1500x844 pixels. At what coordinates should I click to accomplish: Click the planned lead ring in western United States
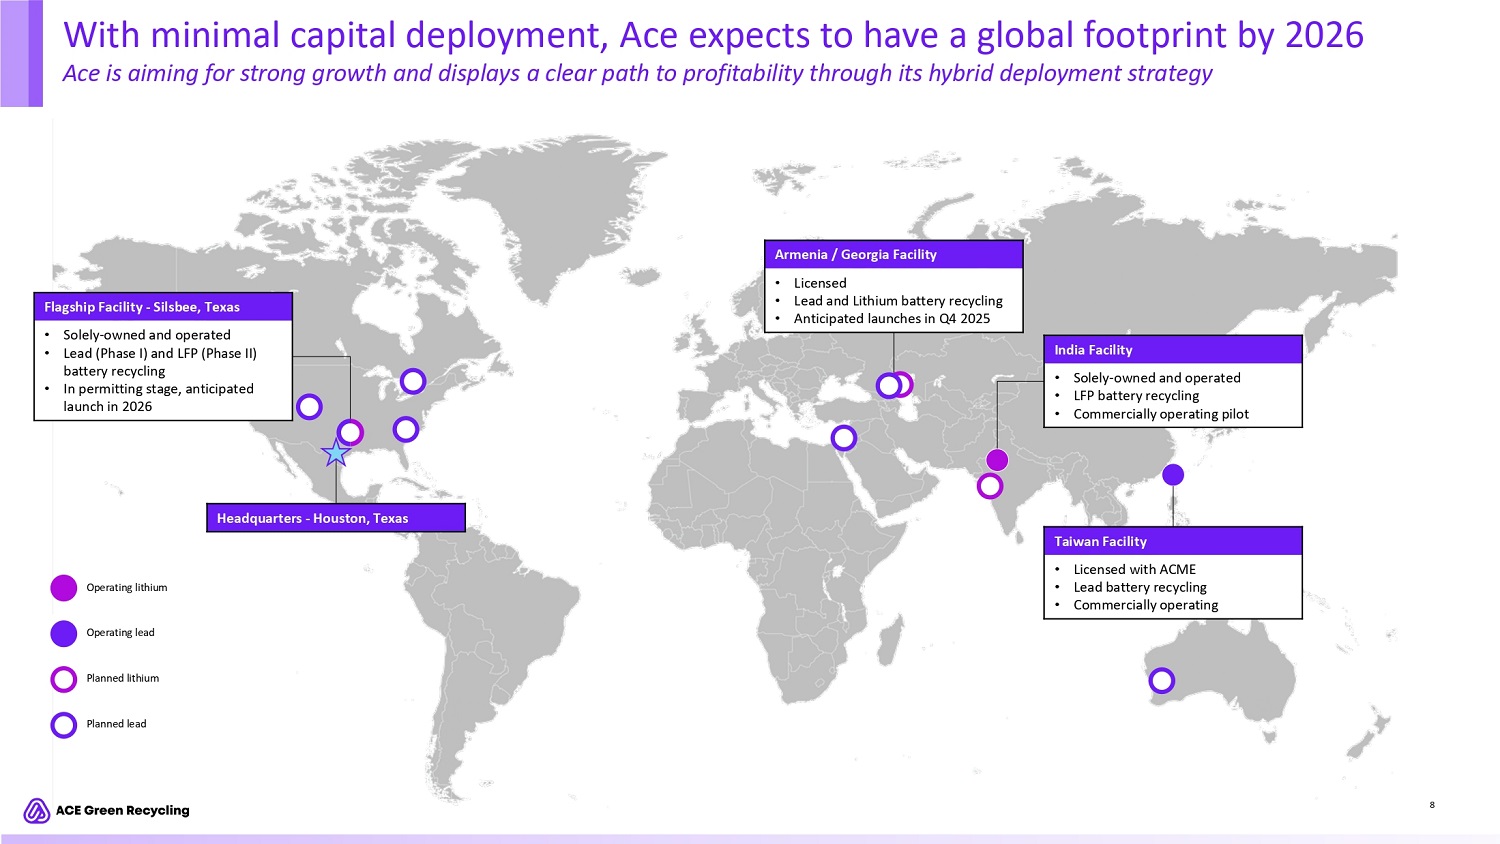coord(310,407)
